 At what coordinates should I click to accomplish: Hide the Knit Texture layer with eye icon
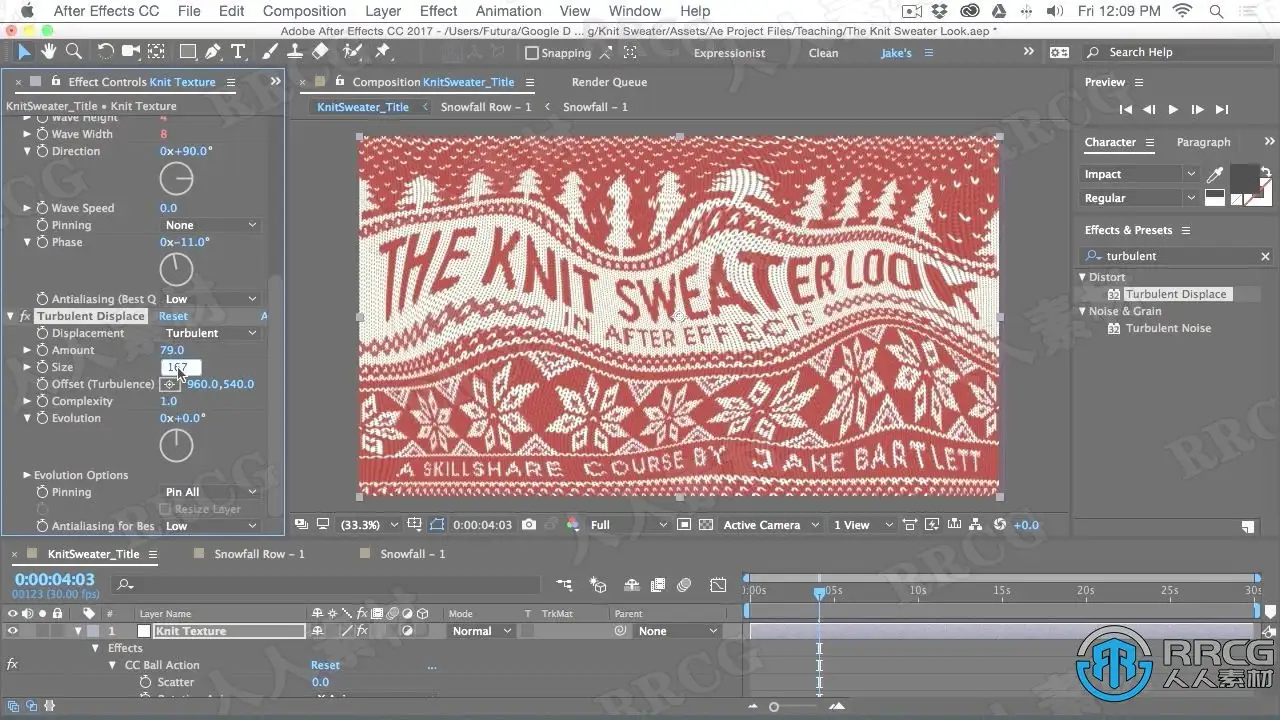13,631
